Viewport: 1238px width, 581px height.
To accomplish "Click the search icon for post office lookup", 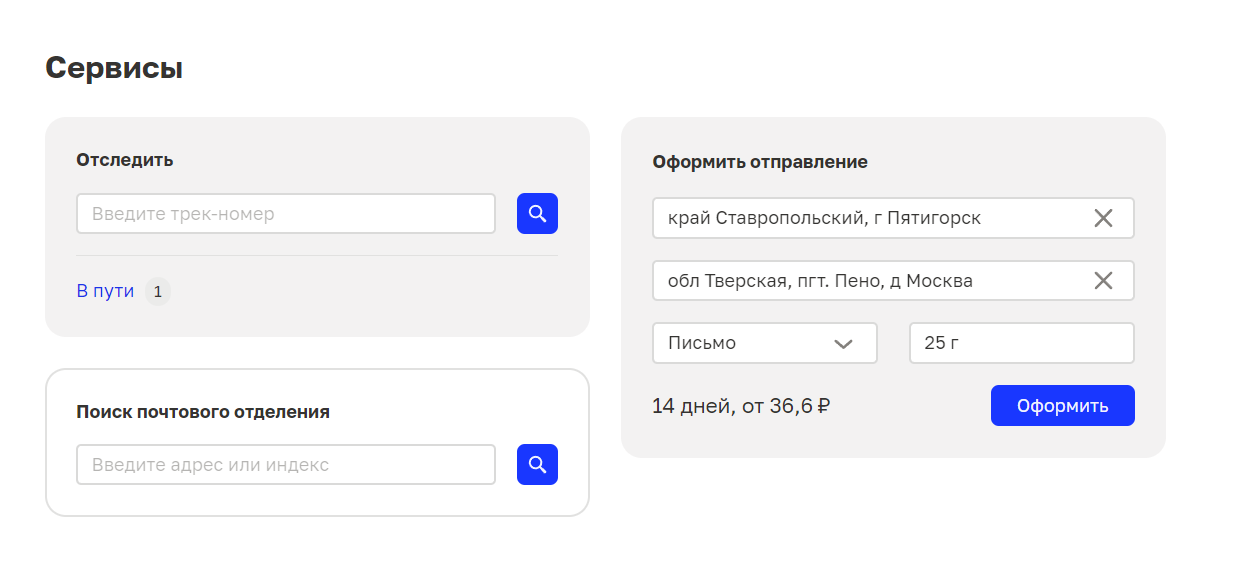I will pyautogui.click(x=537, y=465).
